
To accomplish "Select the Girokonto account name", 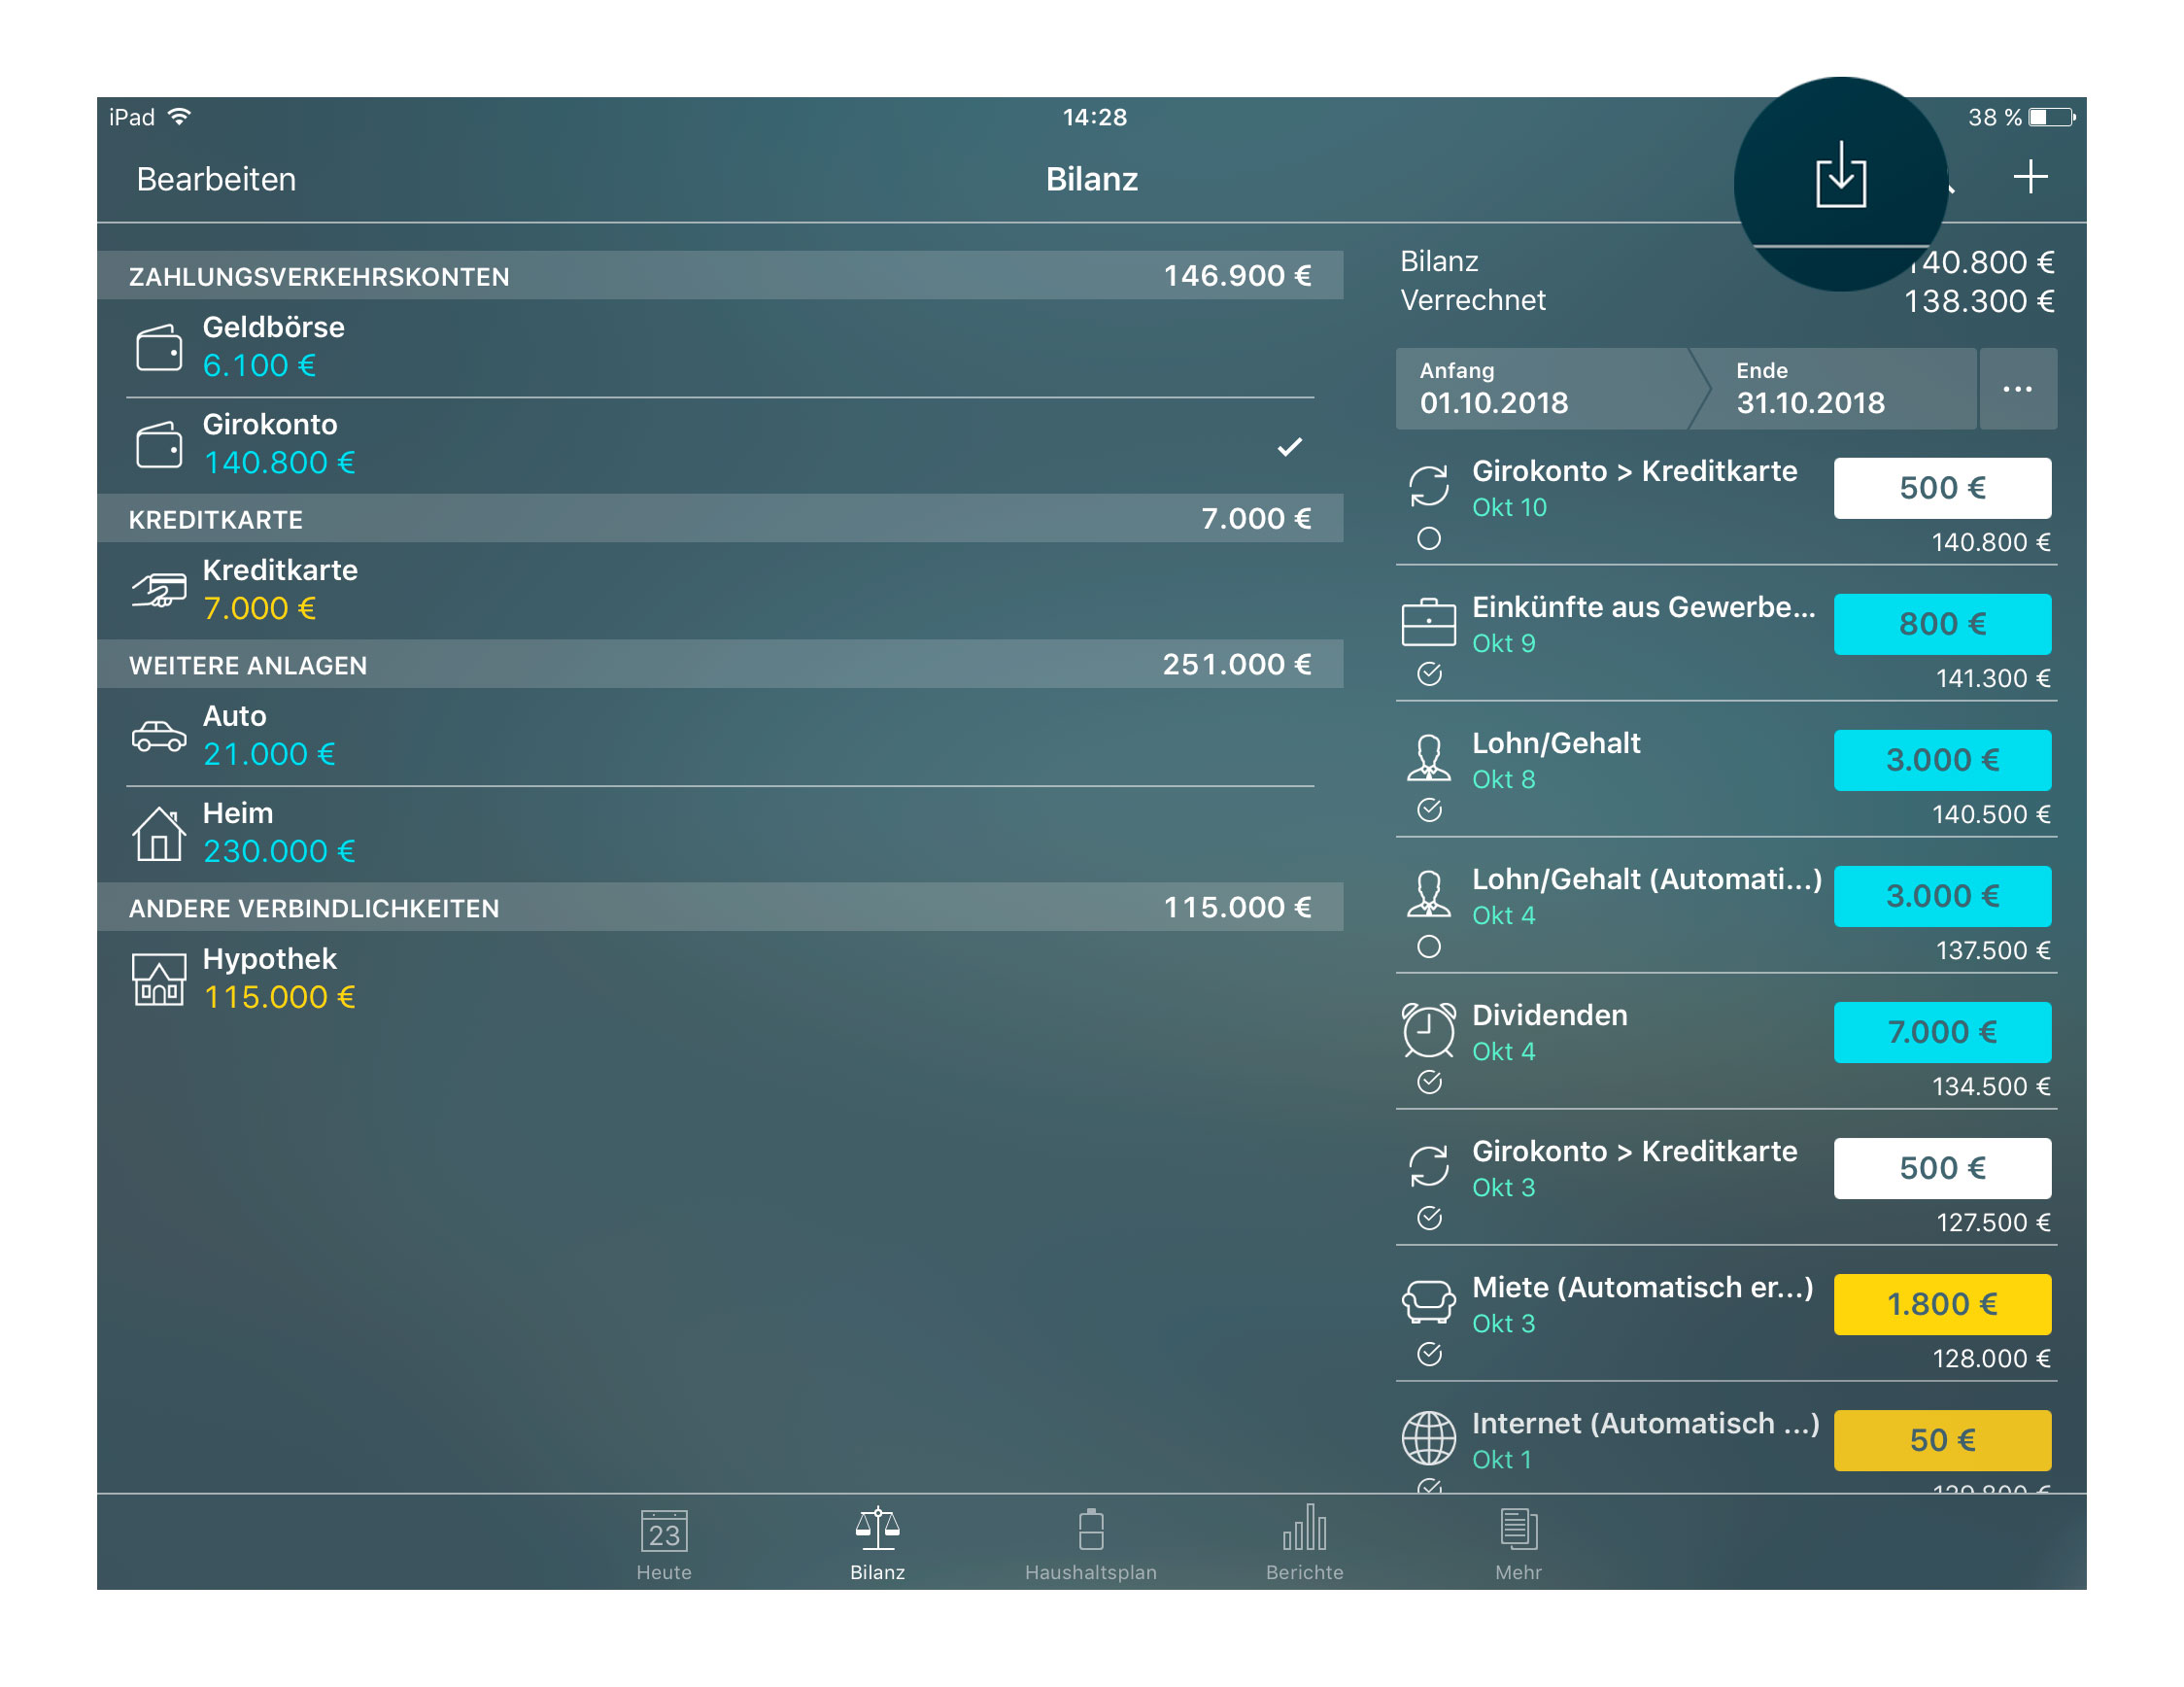I will (x=270, y=424).
